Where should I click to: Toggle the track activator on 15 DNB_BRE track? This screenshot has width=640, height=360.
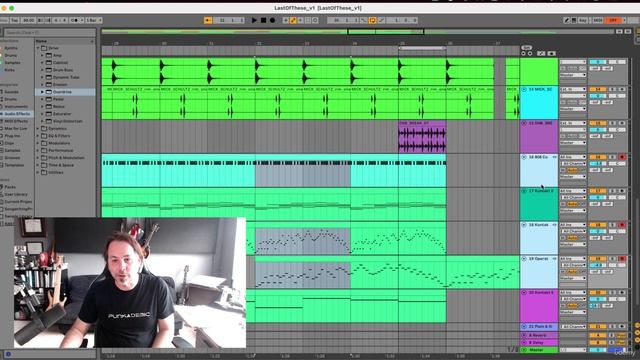pos(598,123)
